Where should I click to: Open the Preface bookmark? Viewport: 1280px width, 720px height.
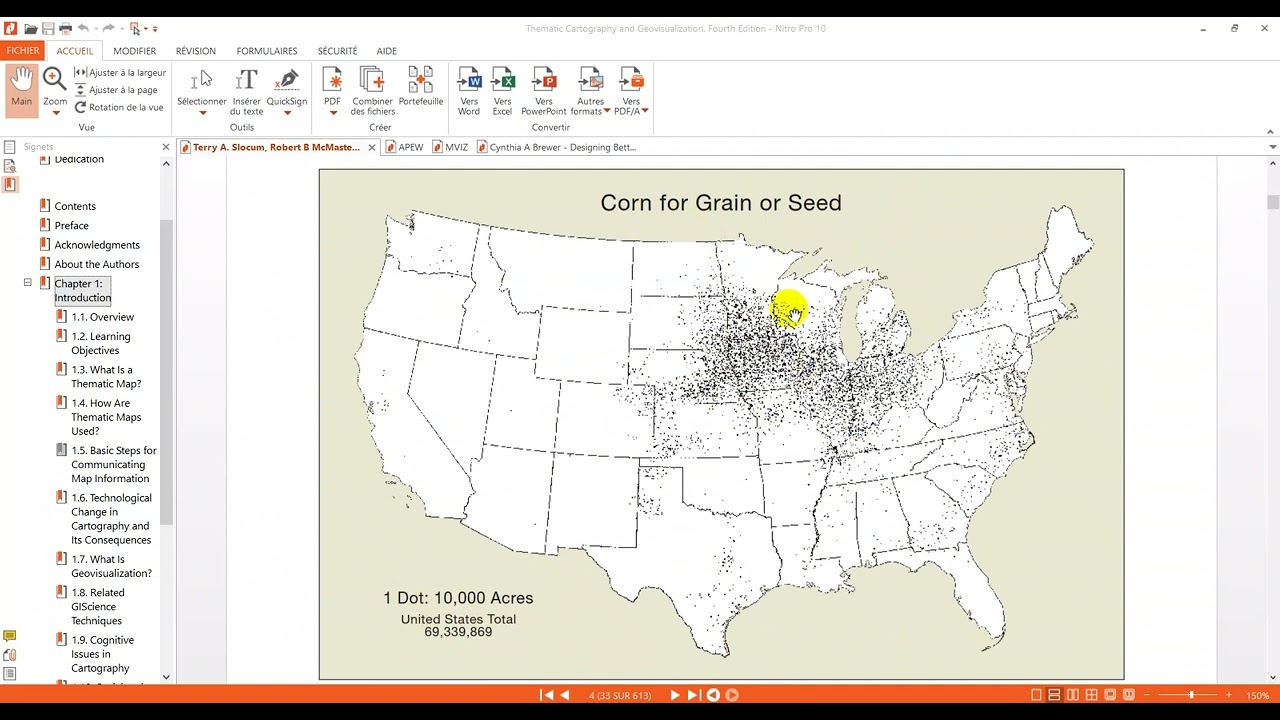pyautogui.click(x=71, y=225)
